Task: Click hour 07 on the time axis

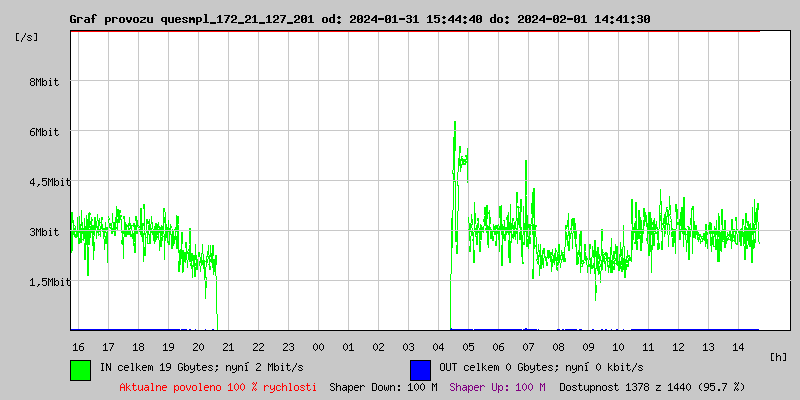Action: pos(528,346)
